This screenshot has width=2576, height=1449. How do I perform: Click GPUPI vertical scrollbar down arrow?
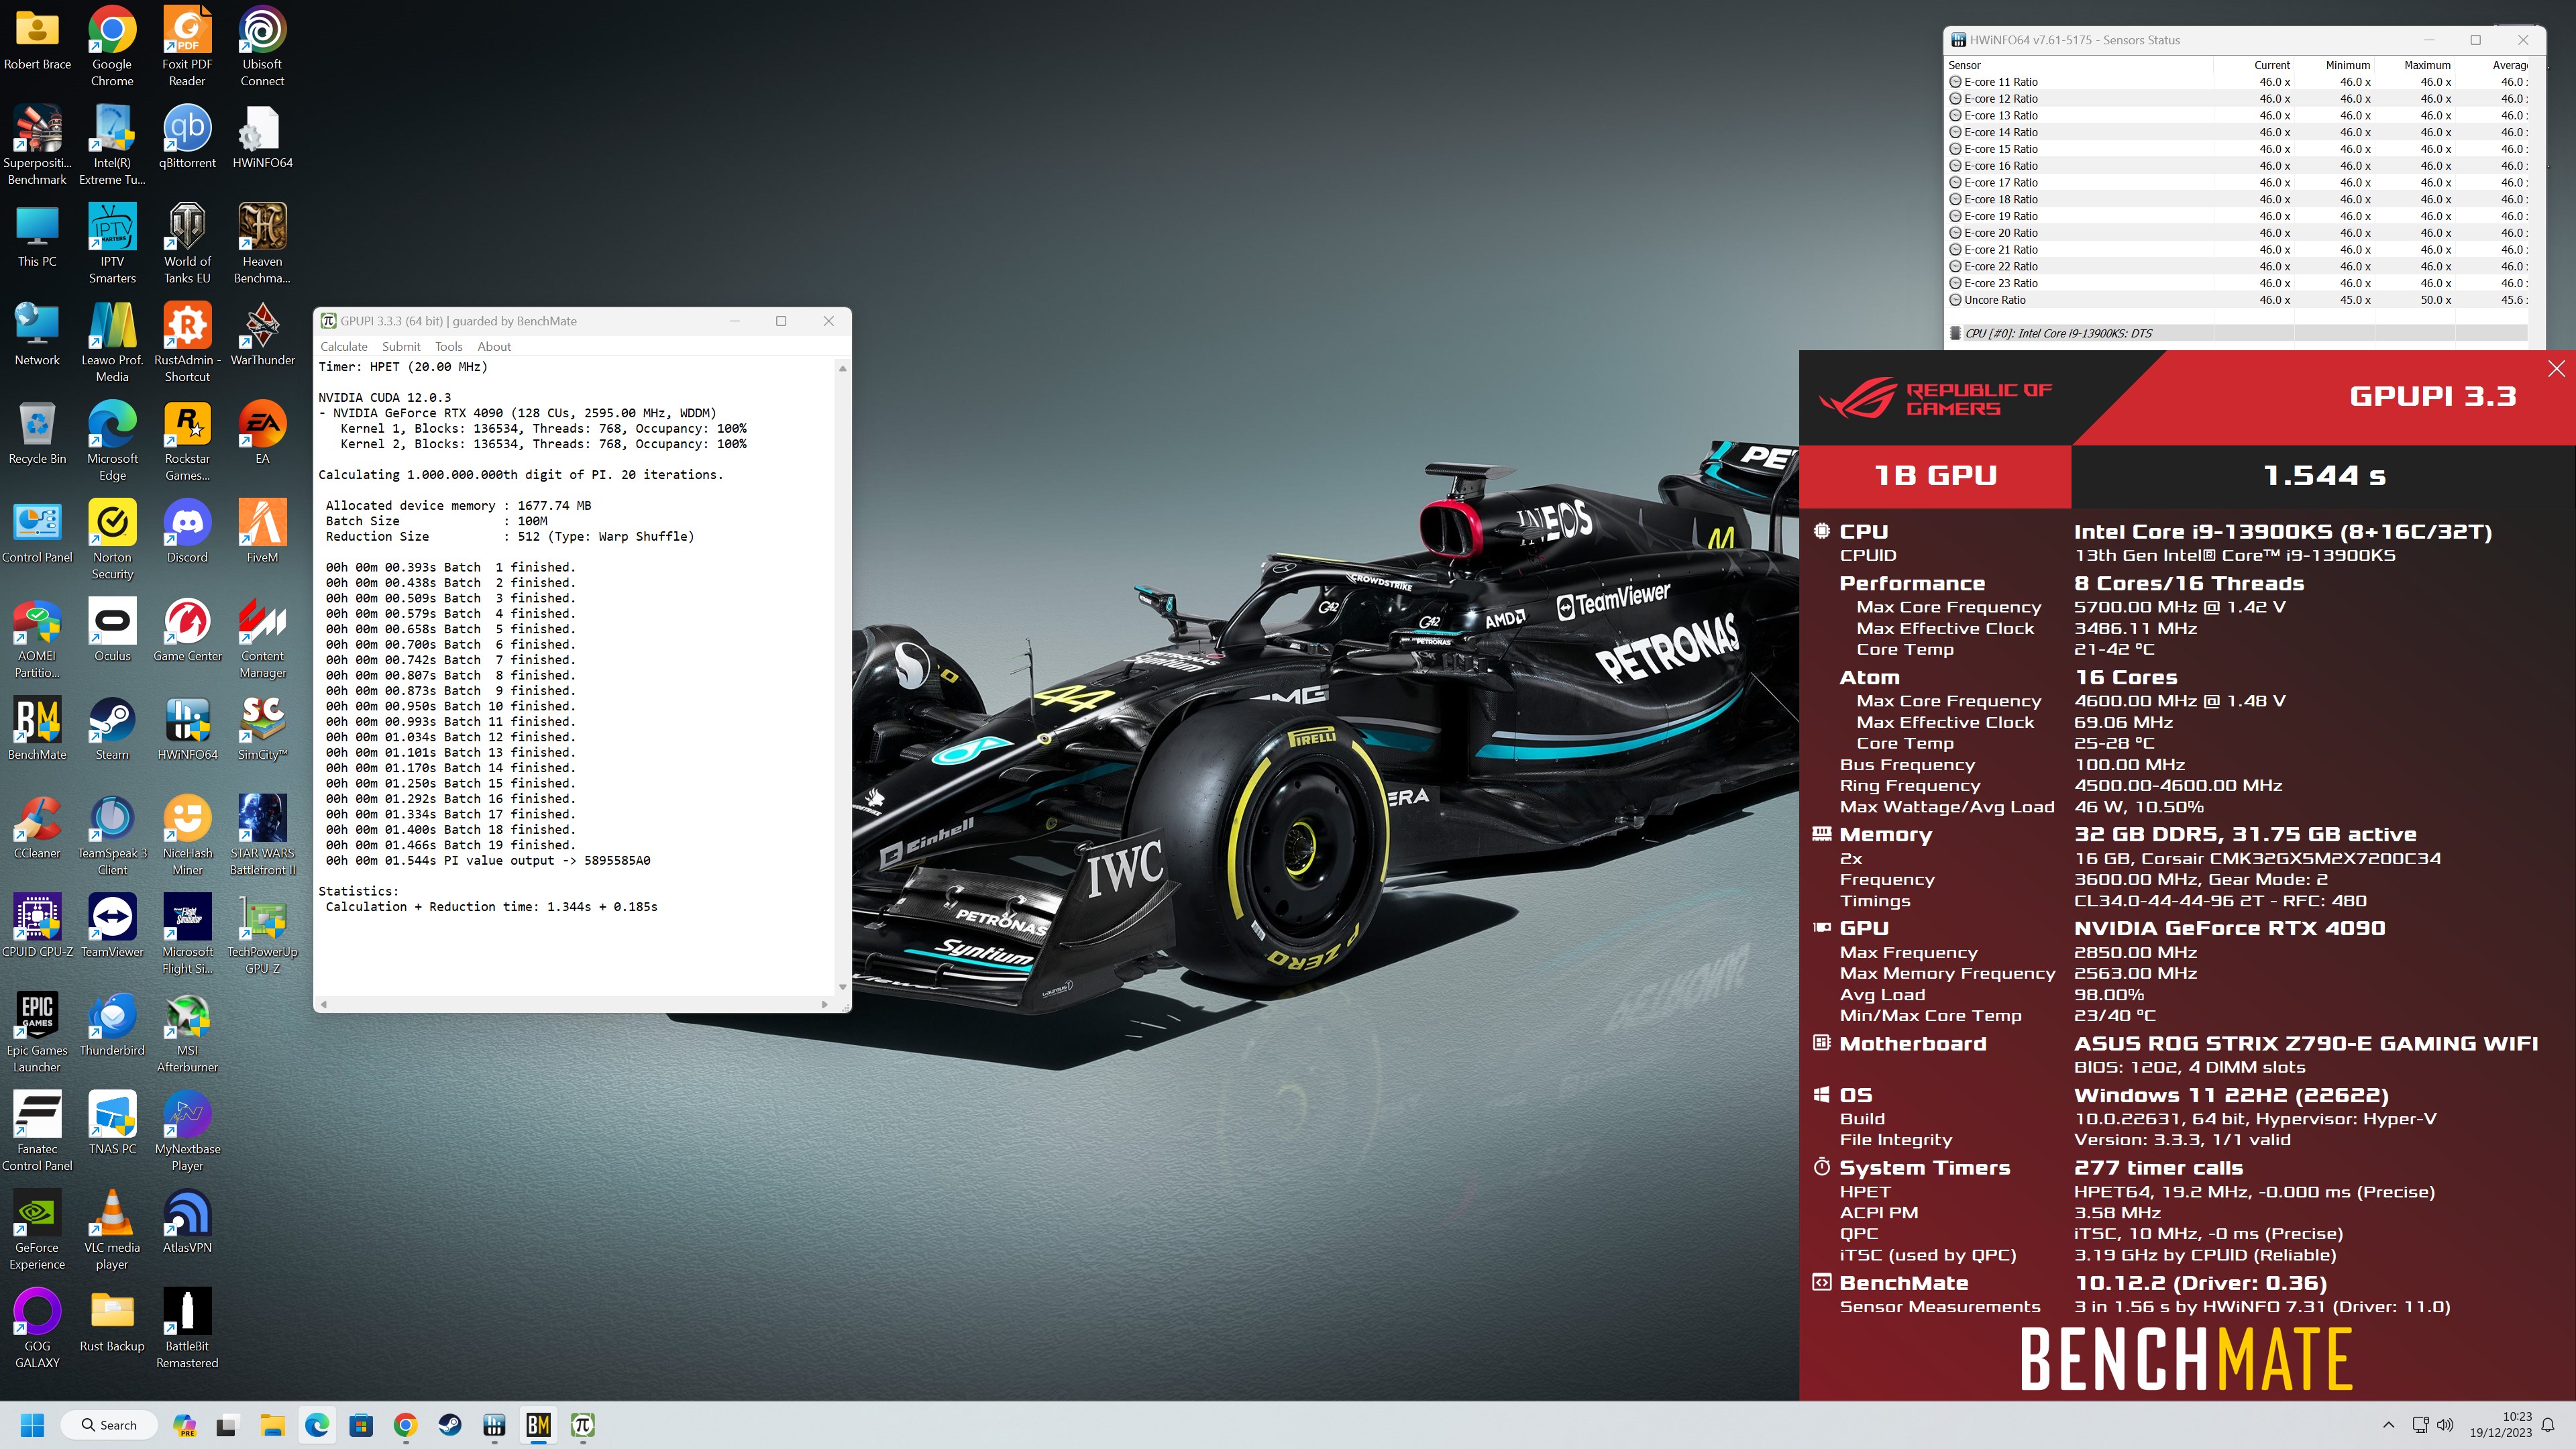point(842,987)
